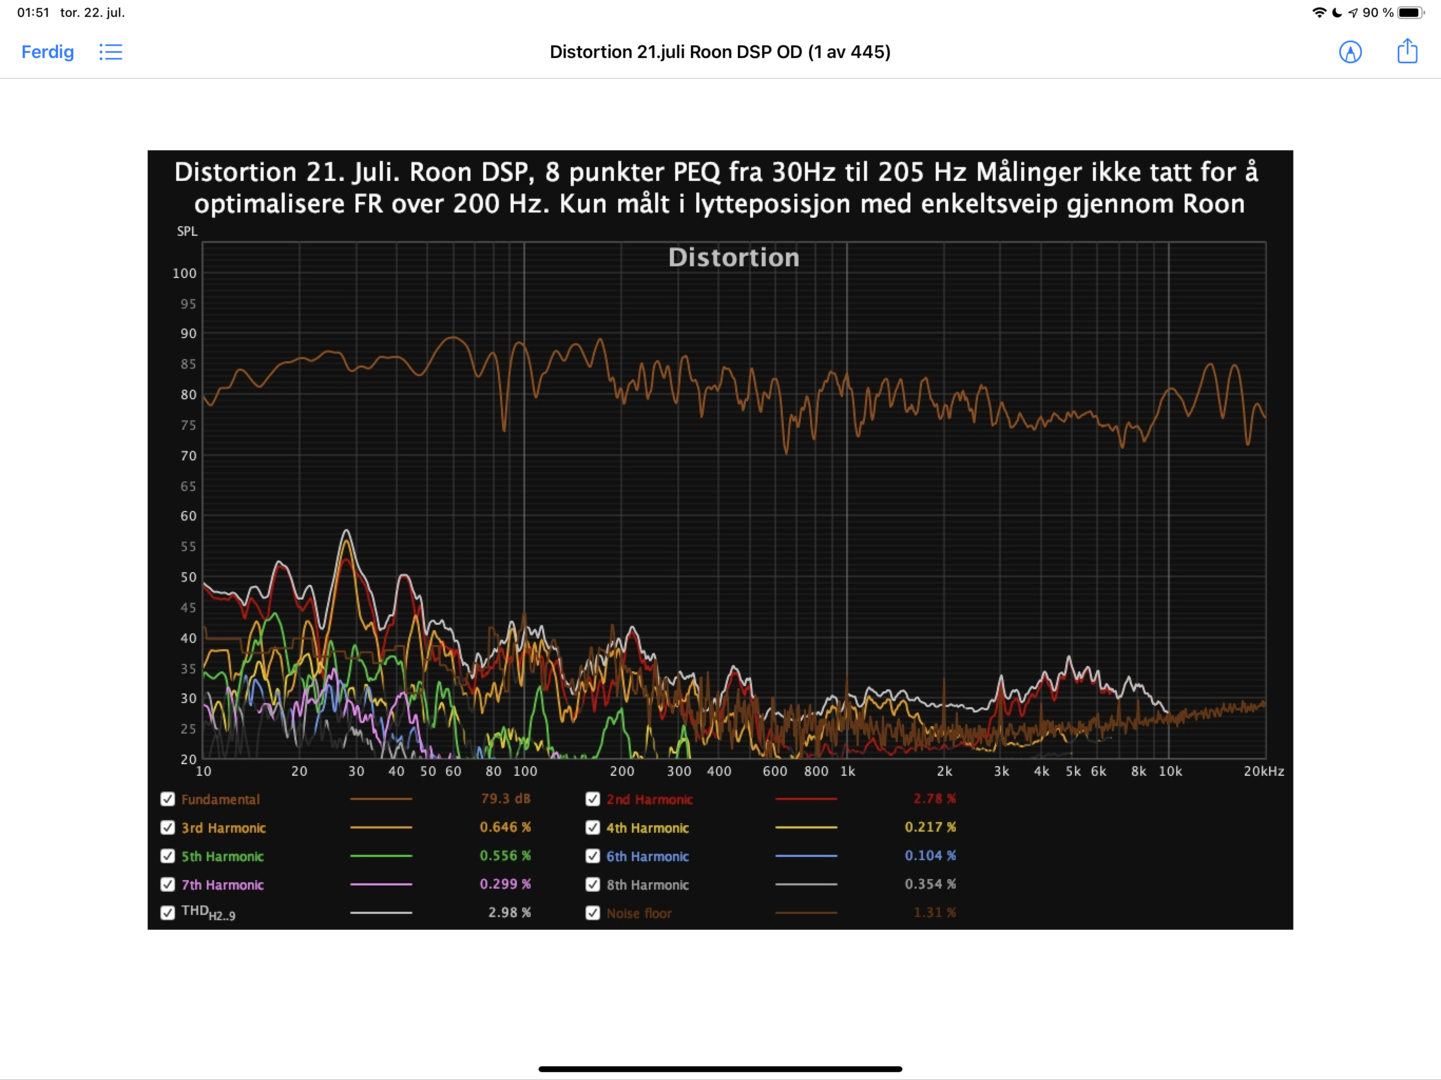Click the 8th Harmonic gray line swatch

pyautogui.click(x=806, y=885)
